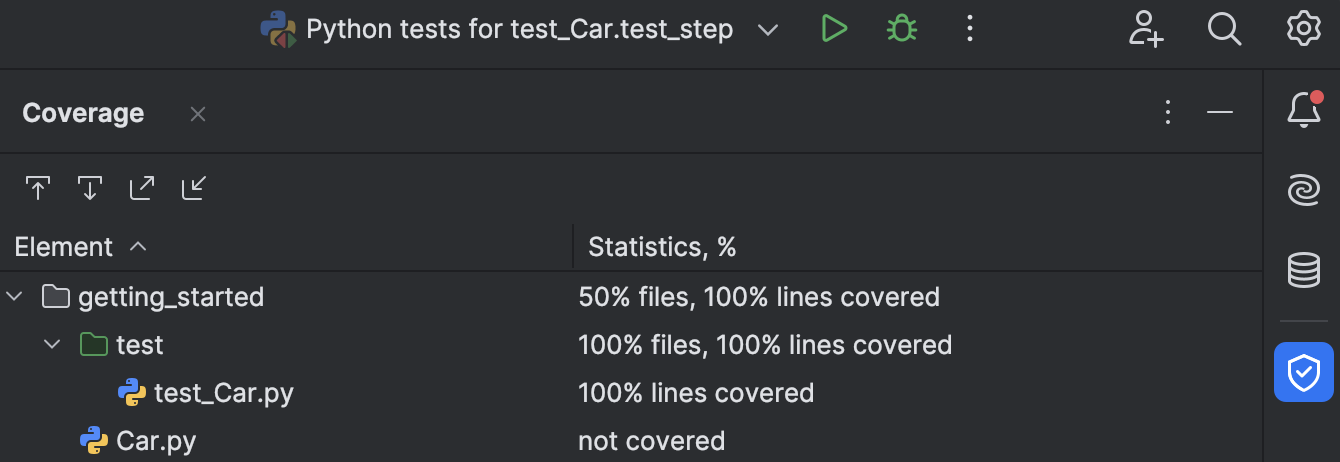Open Coverage panel options menu
The height and width of the screenshot is (462, 1340).
(x=1168, y=112)
